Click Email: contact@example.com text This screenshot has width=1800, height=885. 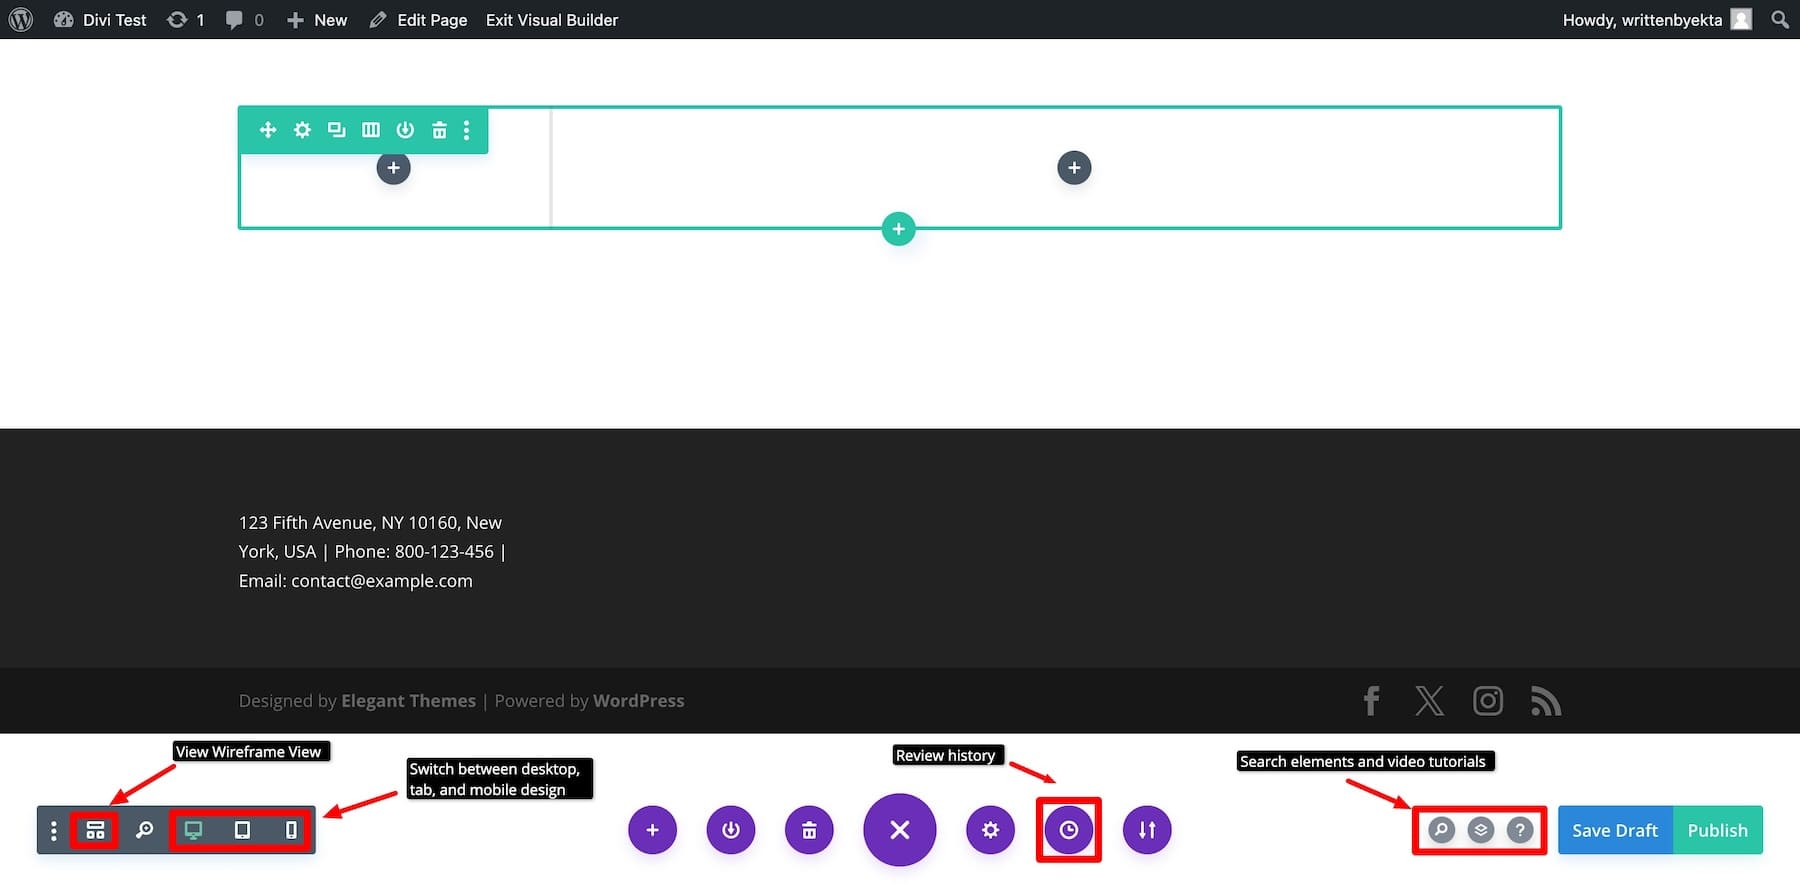(355, 581)
